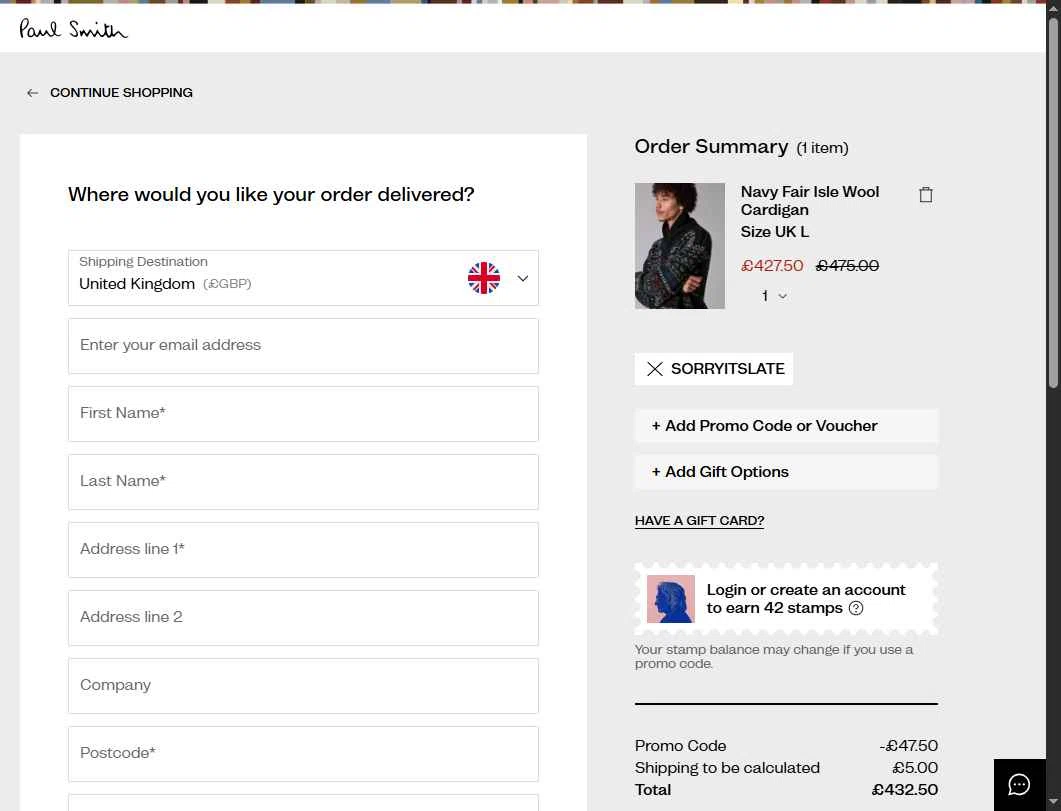Image resolution: width=1061 pixels, height=811 pixels.
Task: Click the Navy Fair Isle Wool Cardigan title
Action: pyautogui.click(x=809, y=201)
